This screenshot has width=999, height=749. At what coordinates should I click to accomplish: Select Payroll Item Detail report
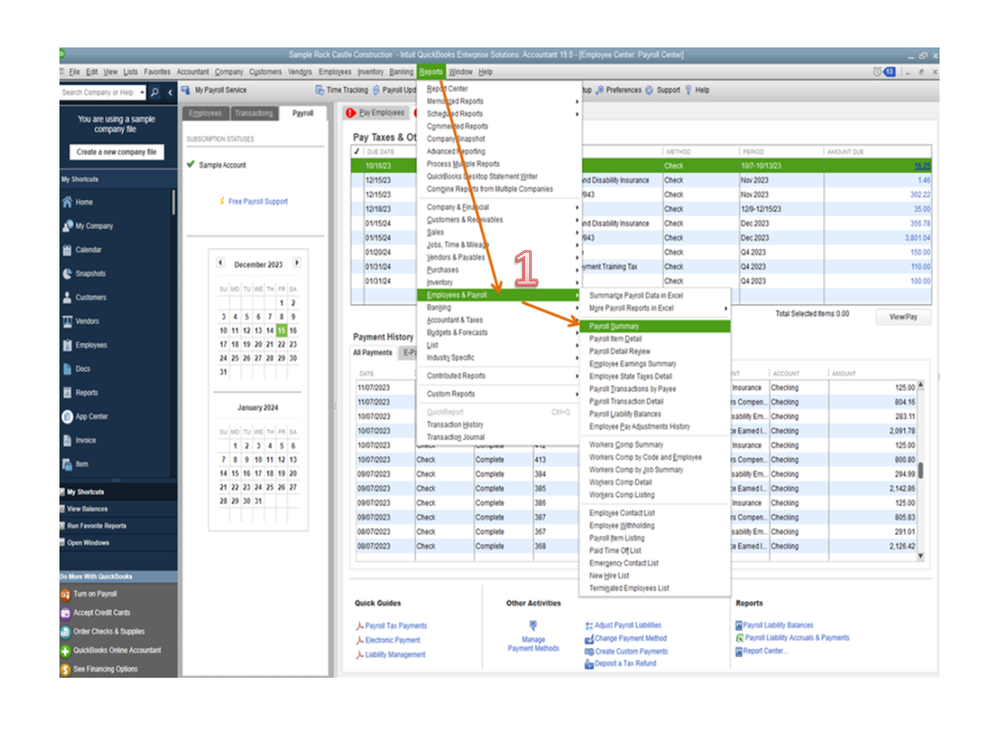[x=655, y=339]
